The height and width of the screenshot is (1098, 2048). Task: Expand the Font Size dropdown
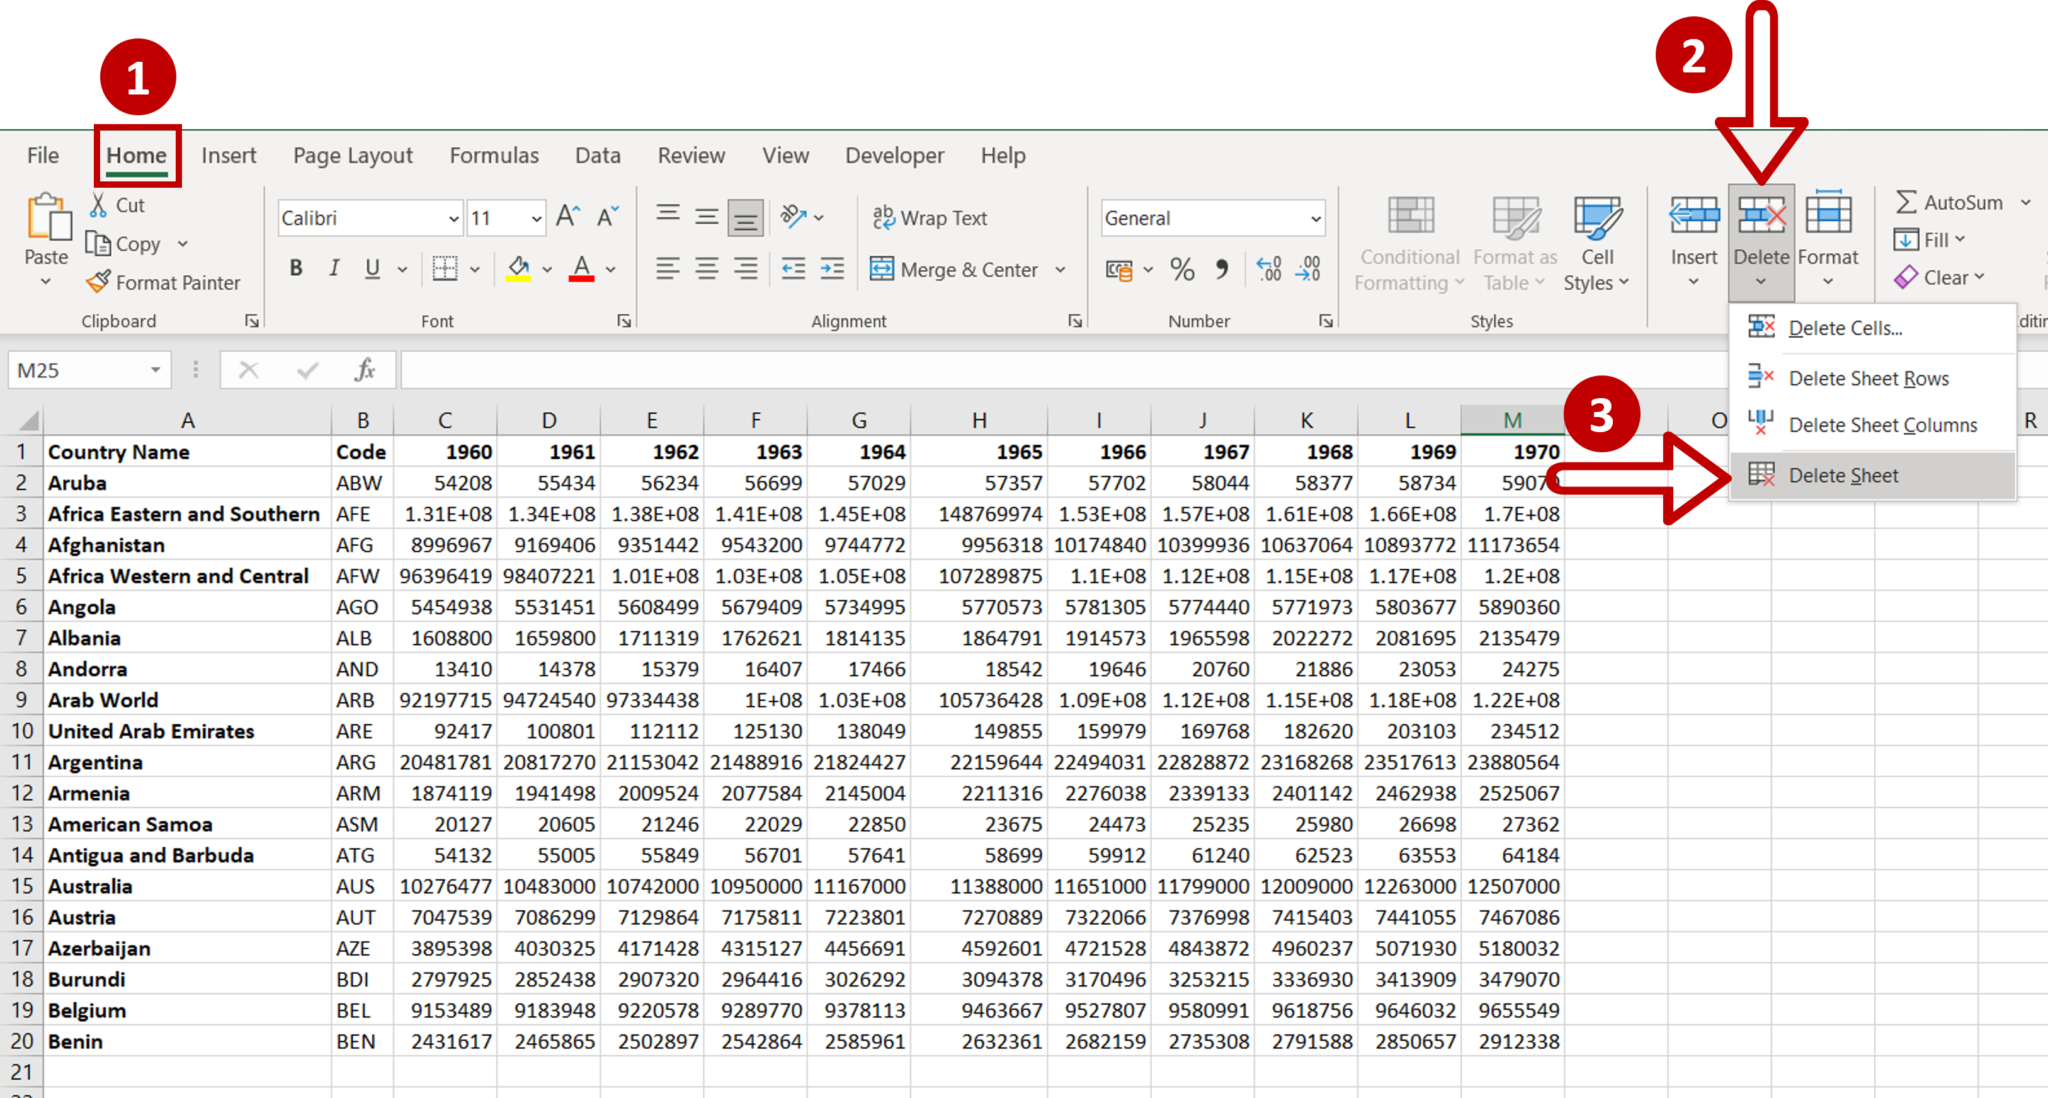535,217
